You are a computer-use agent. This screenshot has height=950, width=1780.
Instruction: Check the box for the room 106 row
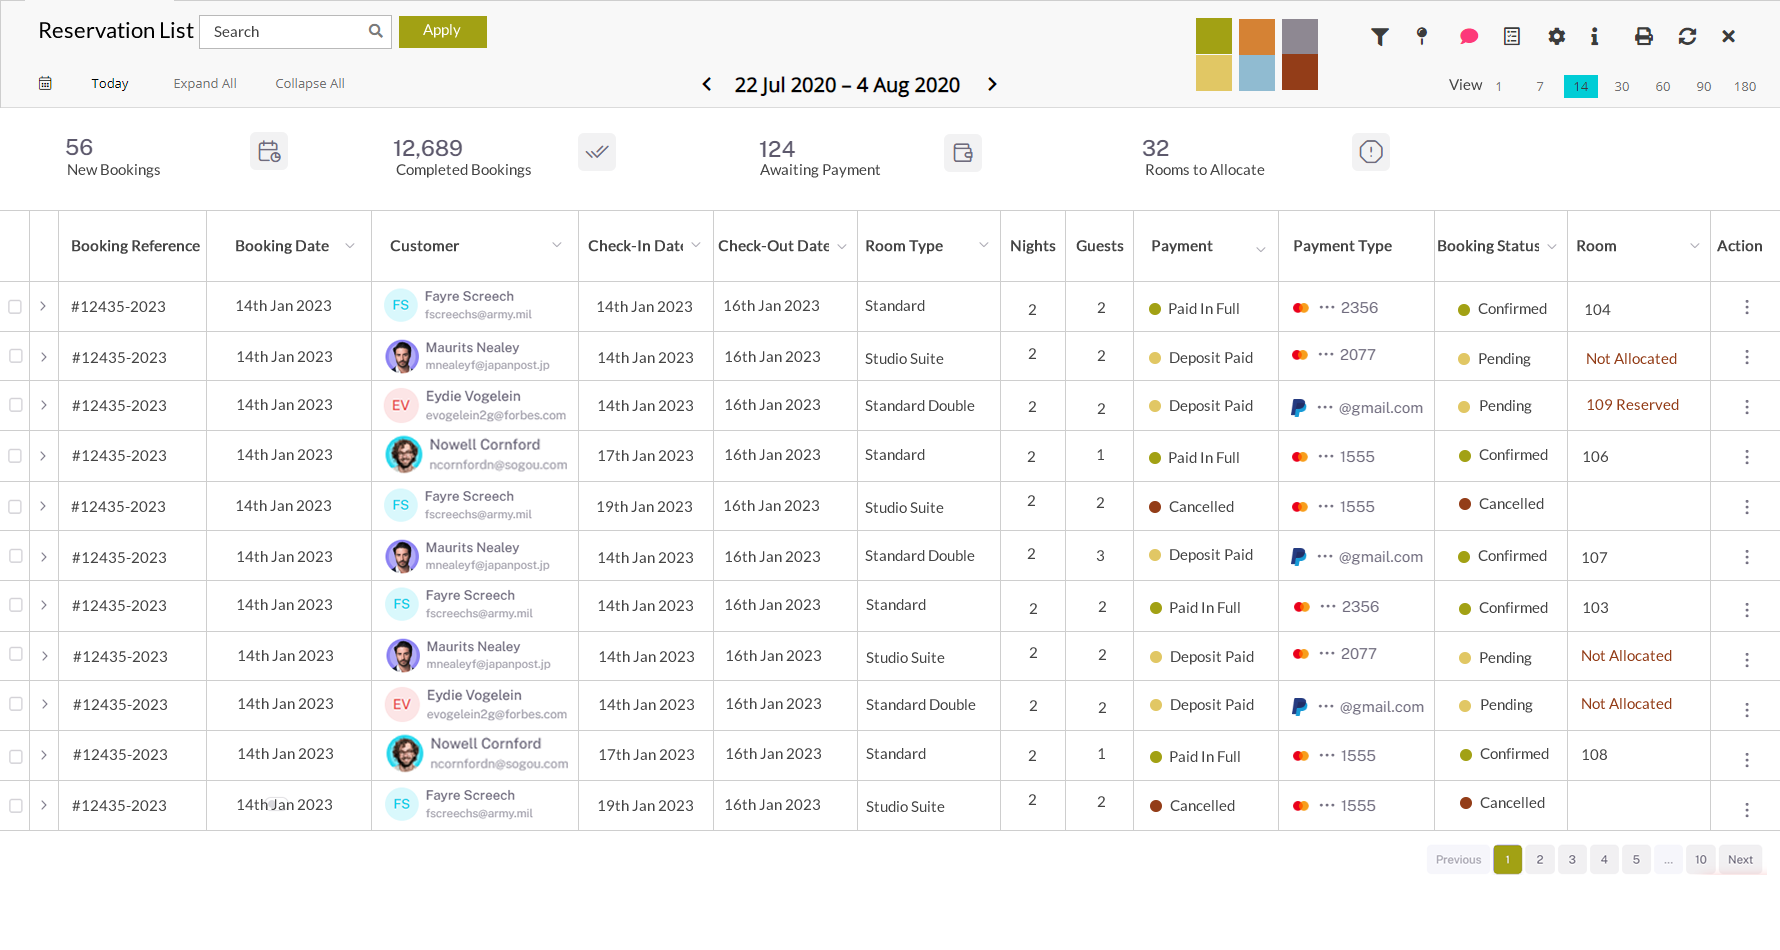15,456
